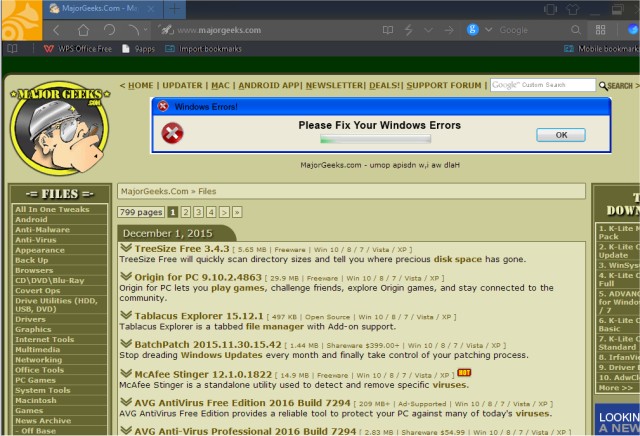
Task: Click the lightning speed mode icon
Action: (408, 30)
